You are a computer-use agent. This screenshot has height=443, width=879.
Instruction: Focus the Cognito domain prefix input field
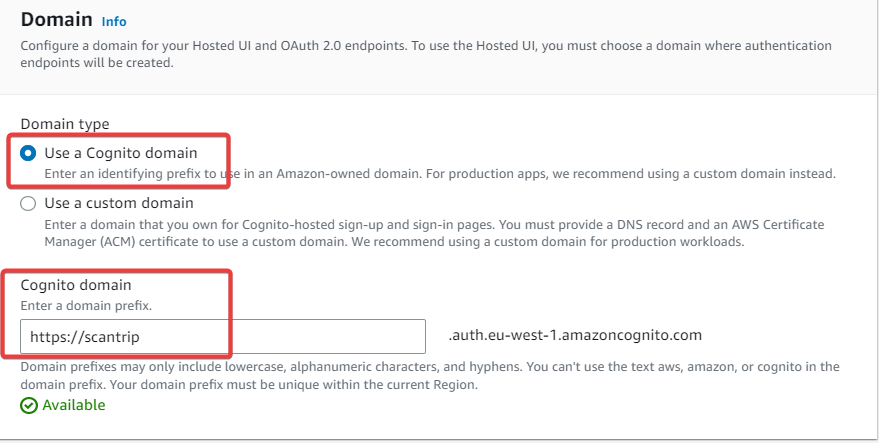coord(222,337)
